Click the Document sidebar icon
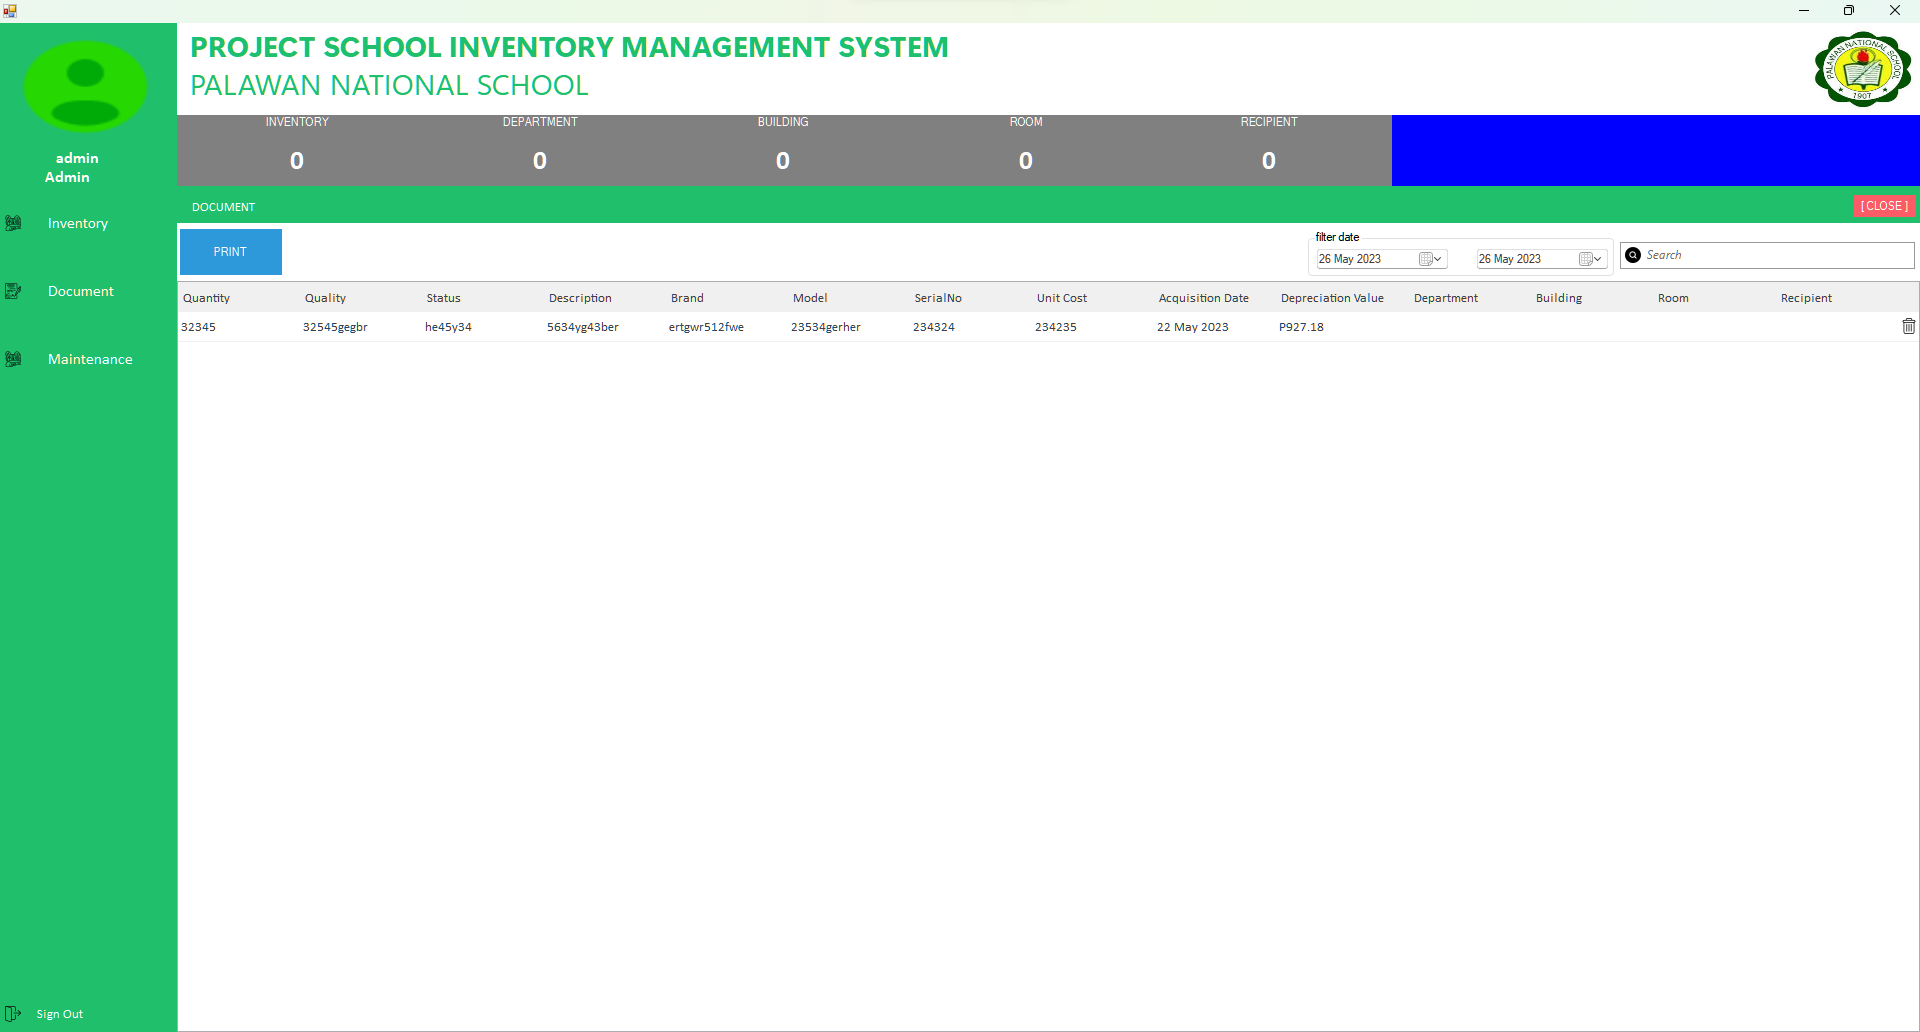This screenshot has height=1032, width=1920. coord(14,291)
